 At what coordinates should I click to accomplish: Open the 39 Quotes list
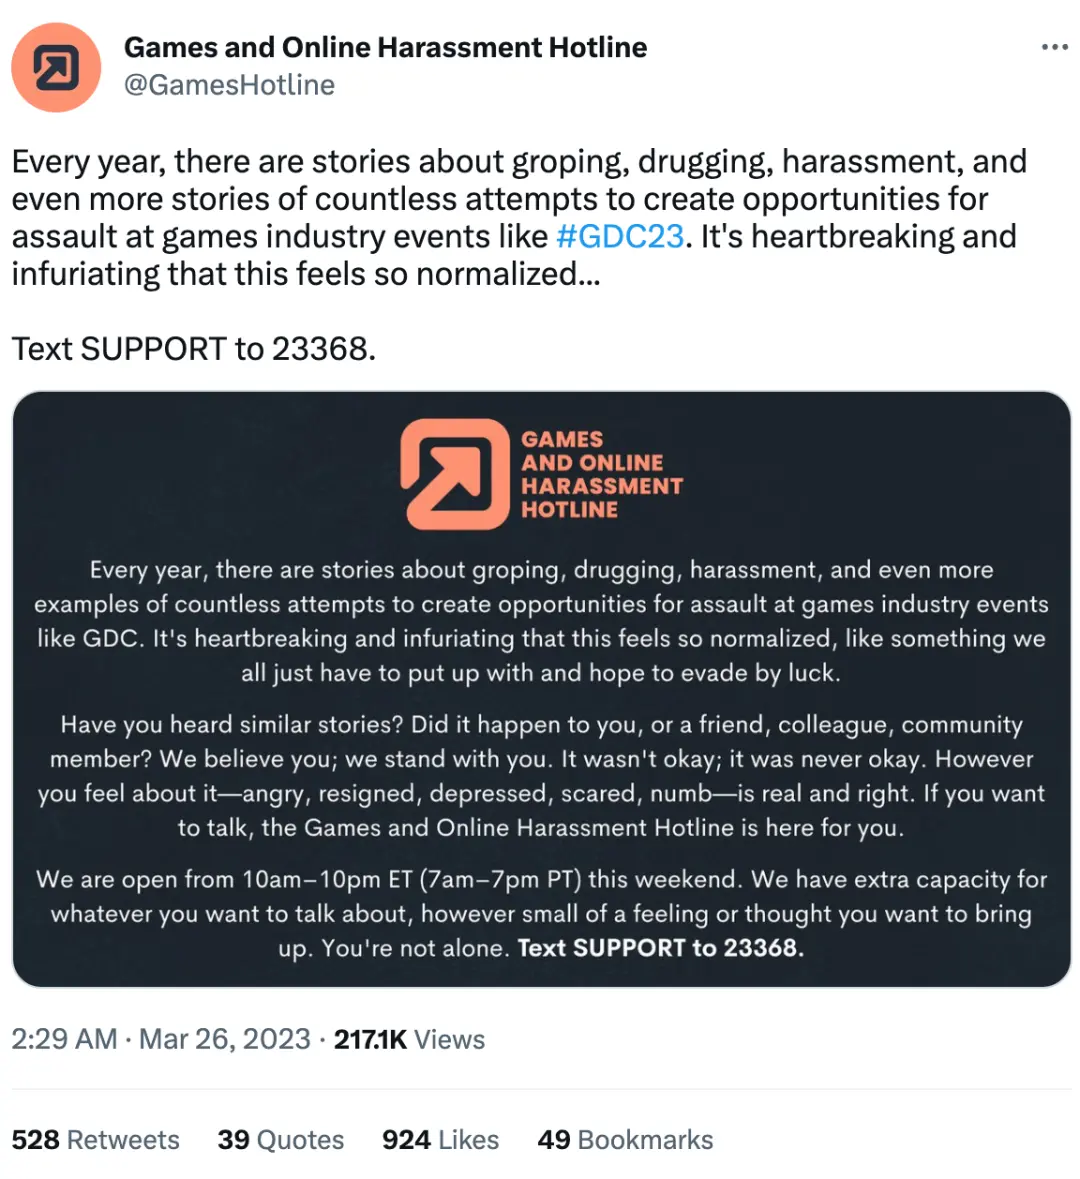[x=281, y=1140]
